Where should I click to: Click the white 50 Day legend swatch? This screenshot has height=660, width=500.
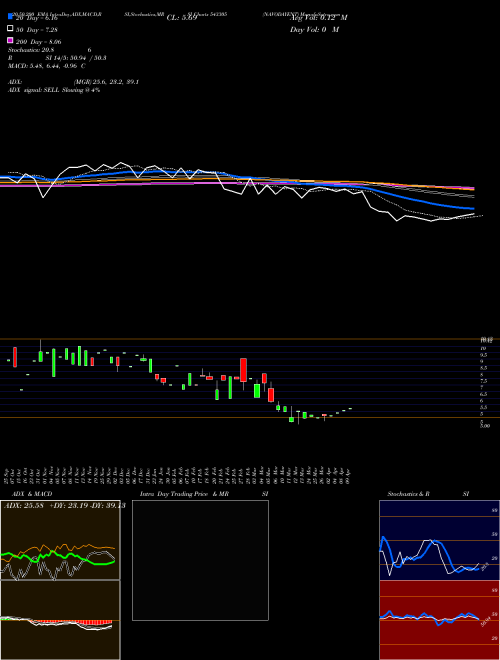click(x=10, y=29)
